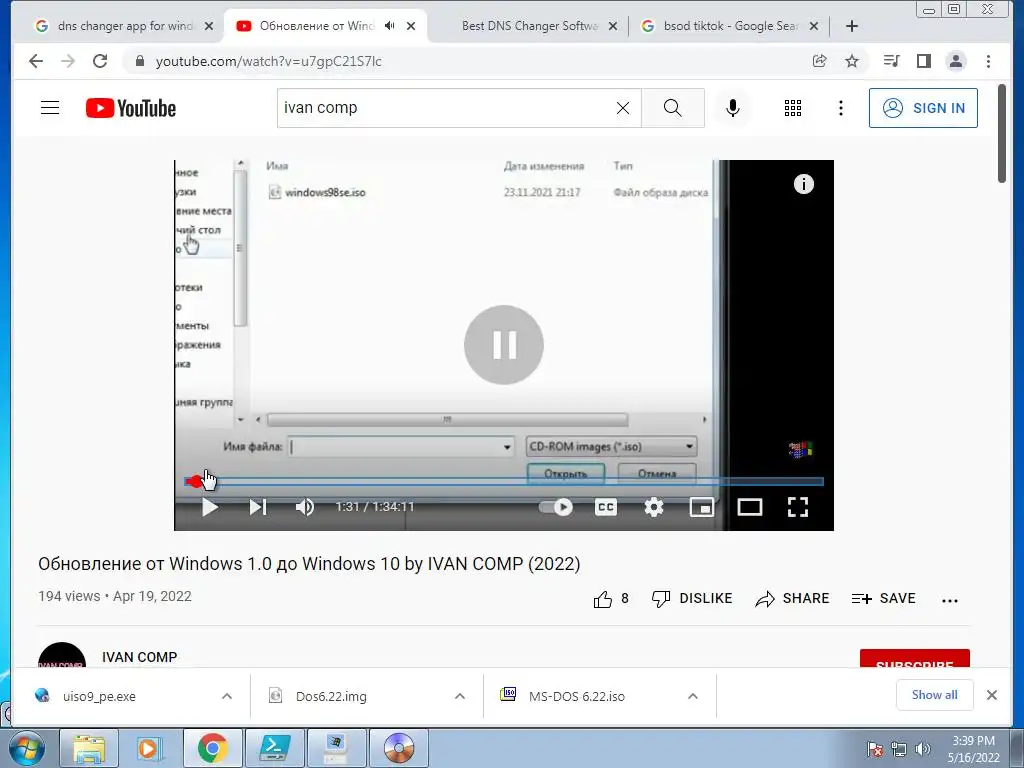The width and height of the screenshot is (1024, 768).
Task: Bookmark this page with star icon
Action: 852,61
